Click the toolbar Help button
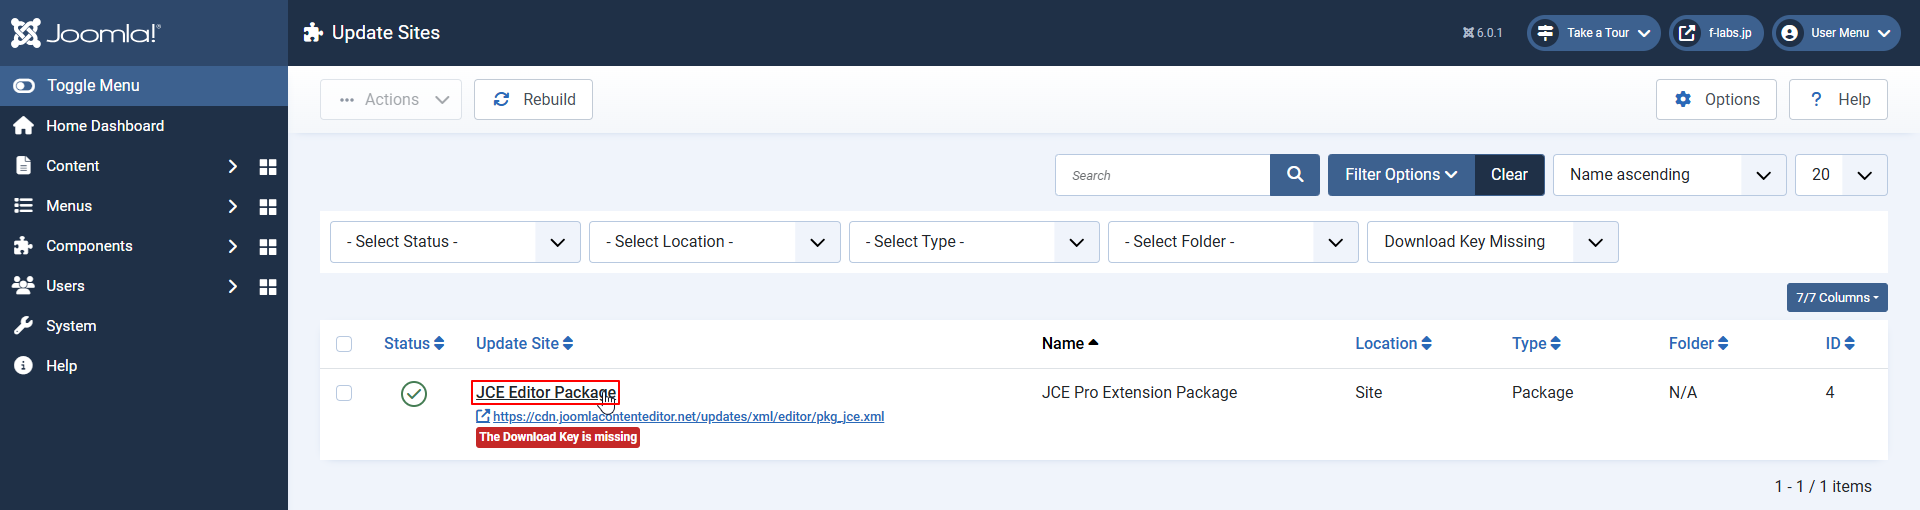The height and width of the screenshot is (510, 1920). point(1838,100)
